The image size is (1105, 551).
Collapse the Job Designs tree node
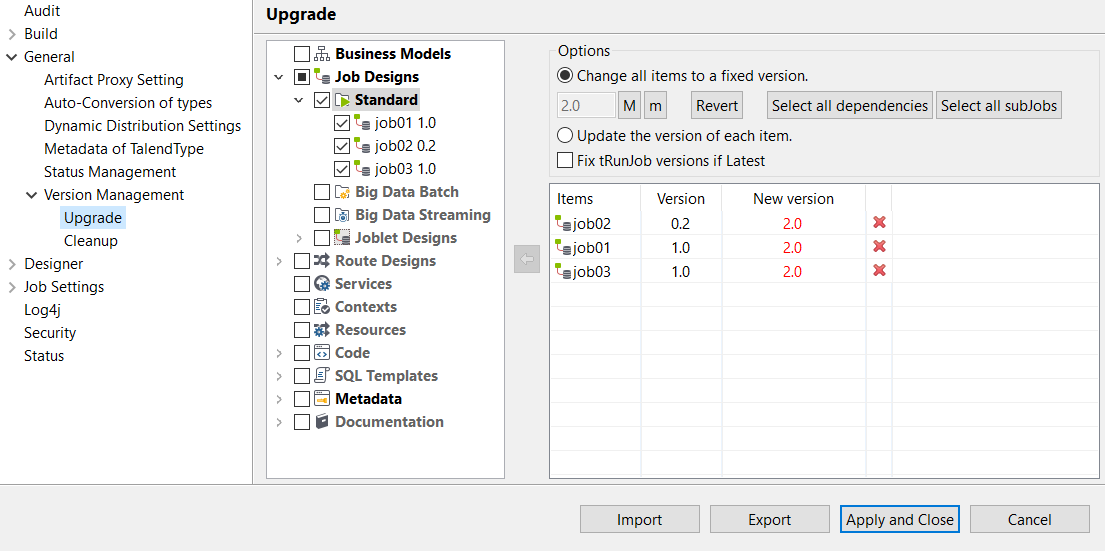pyautogui.click(x=279, y=77)
